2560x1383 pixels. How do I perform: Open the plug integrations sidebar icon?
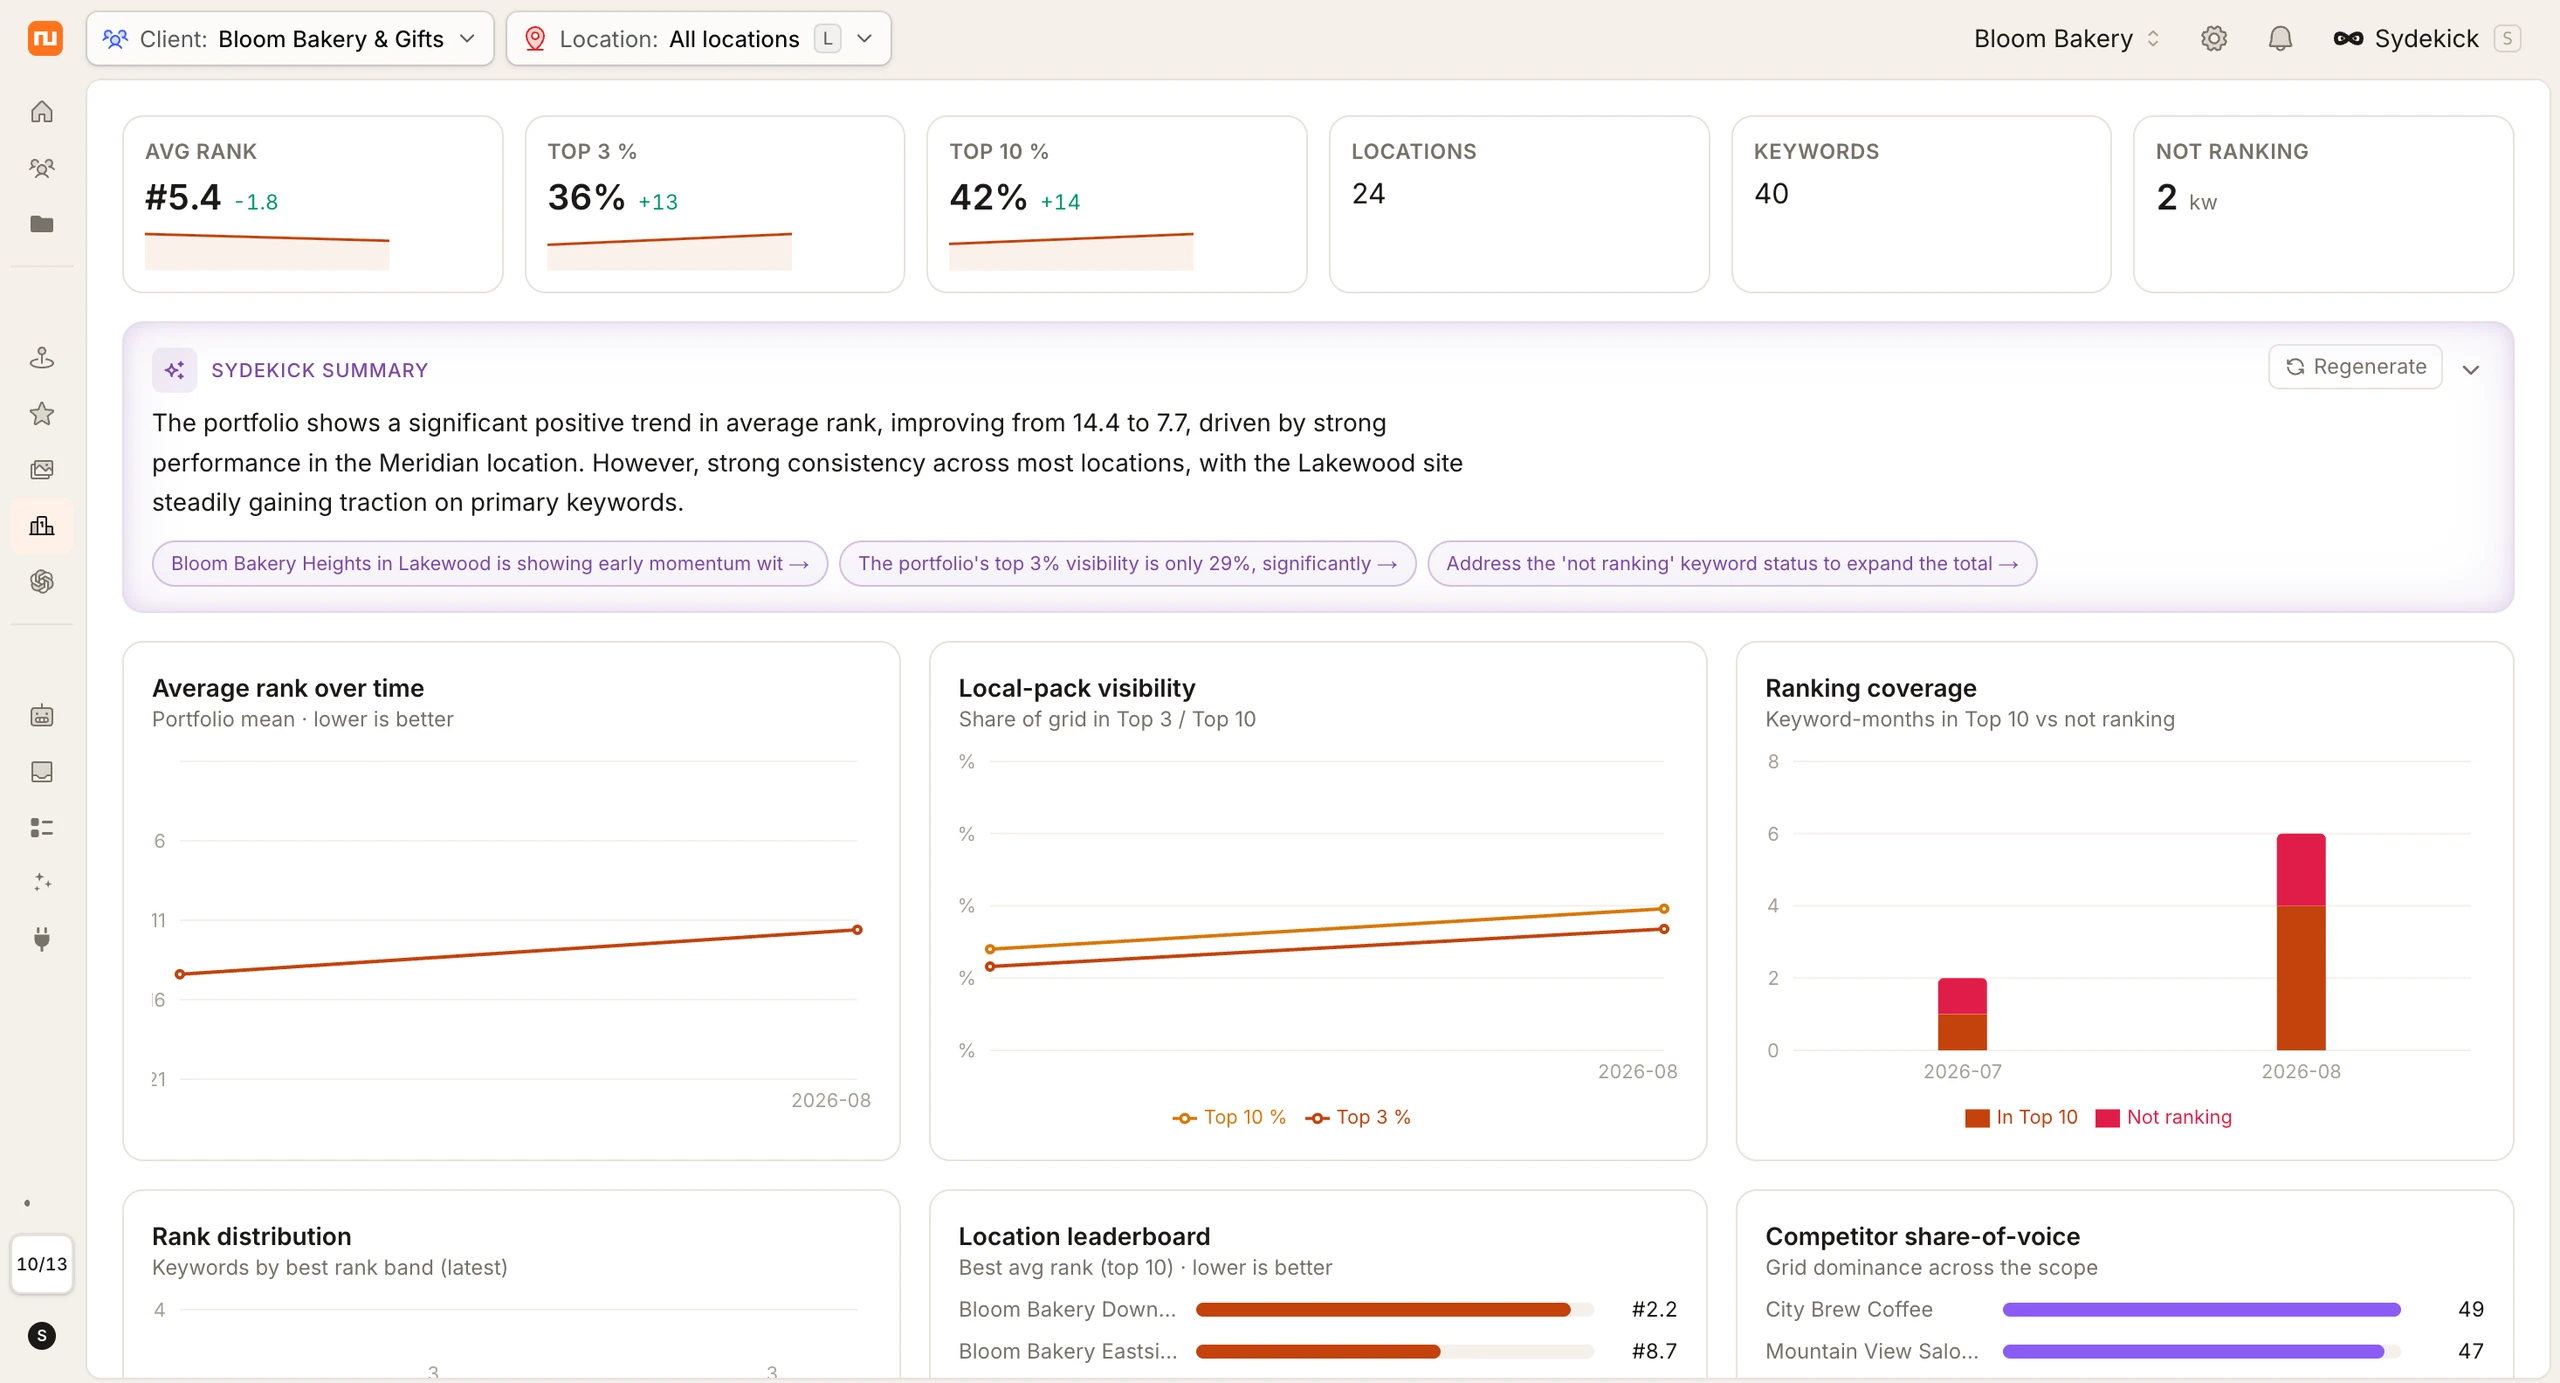42,938
